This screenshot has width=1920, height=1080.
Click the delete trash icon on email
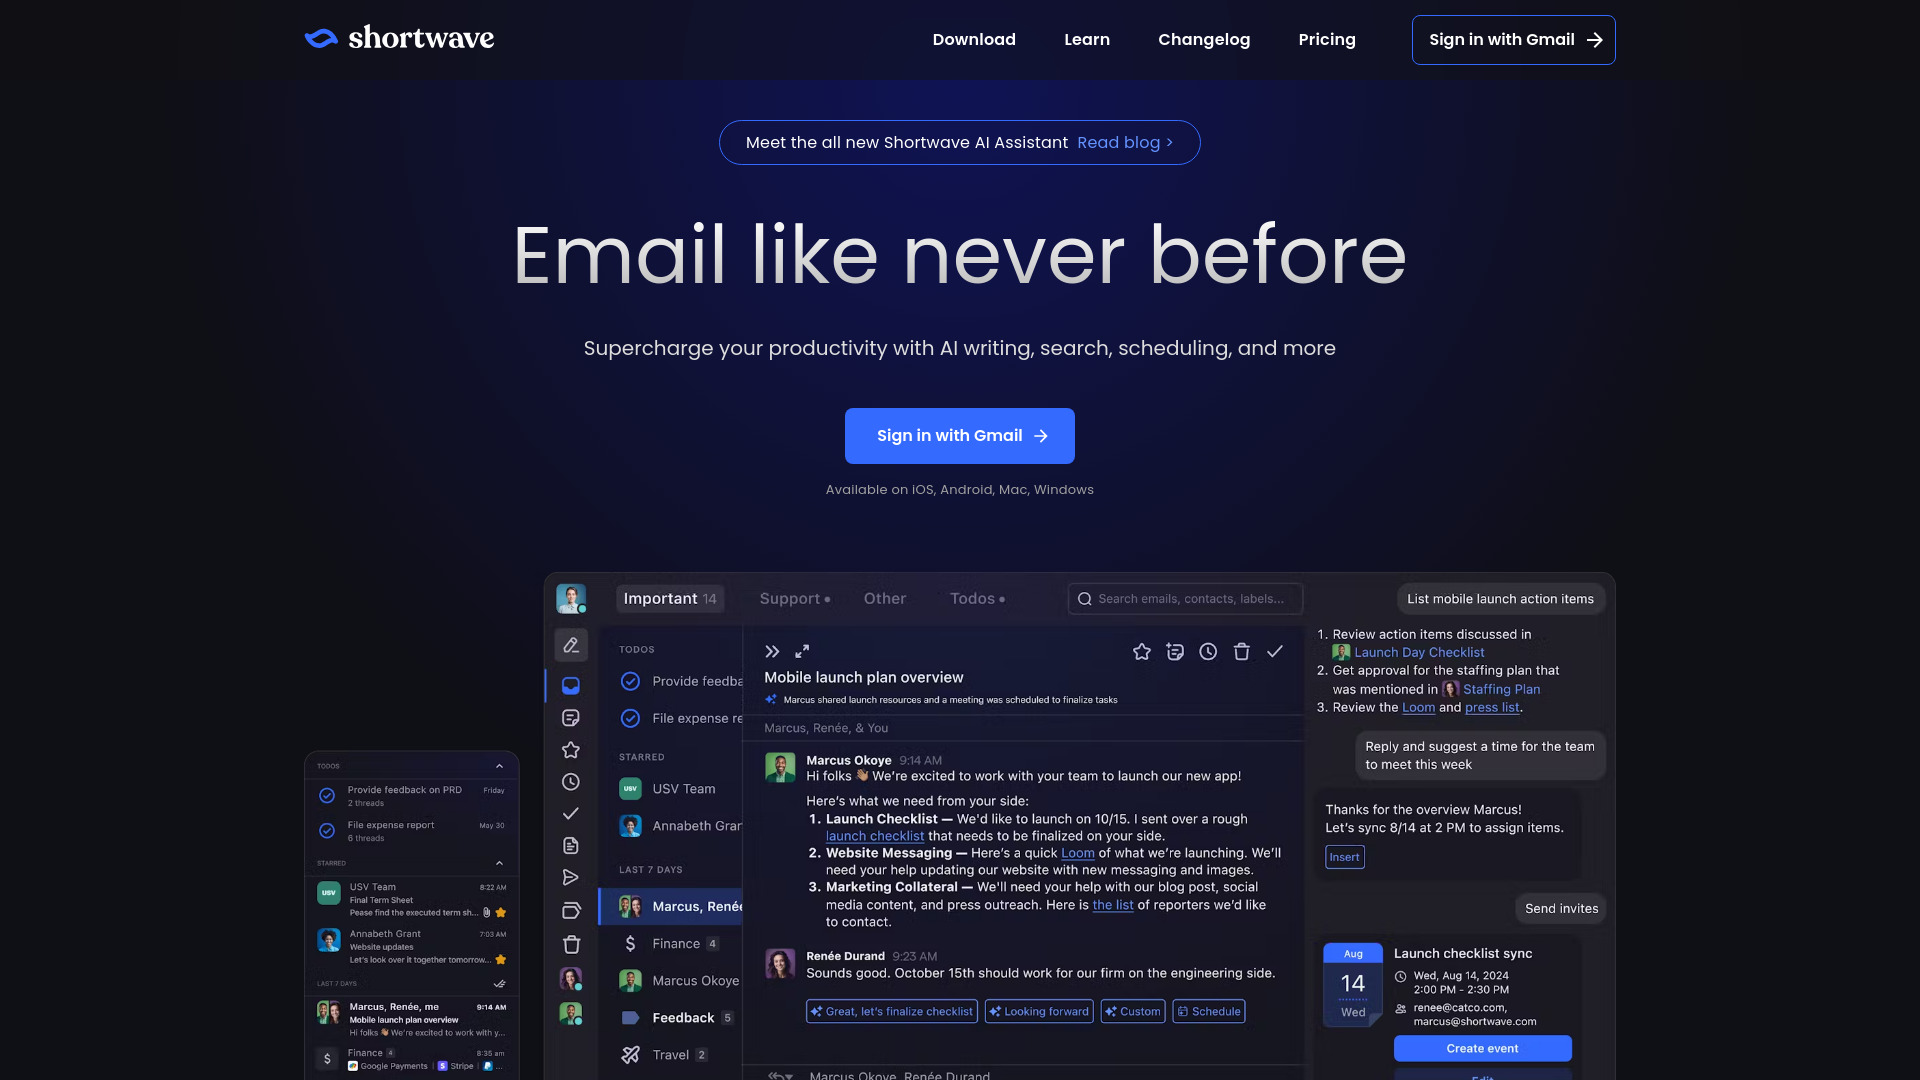point(1242,651)
